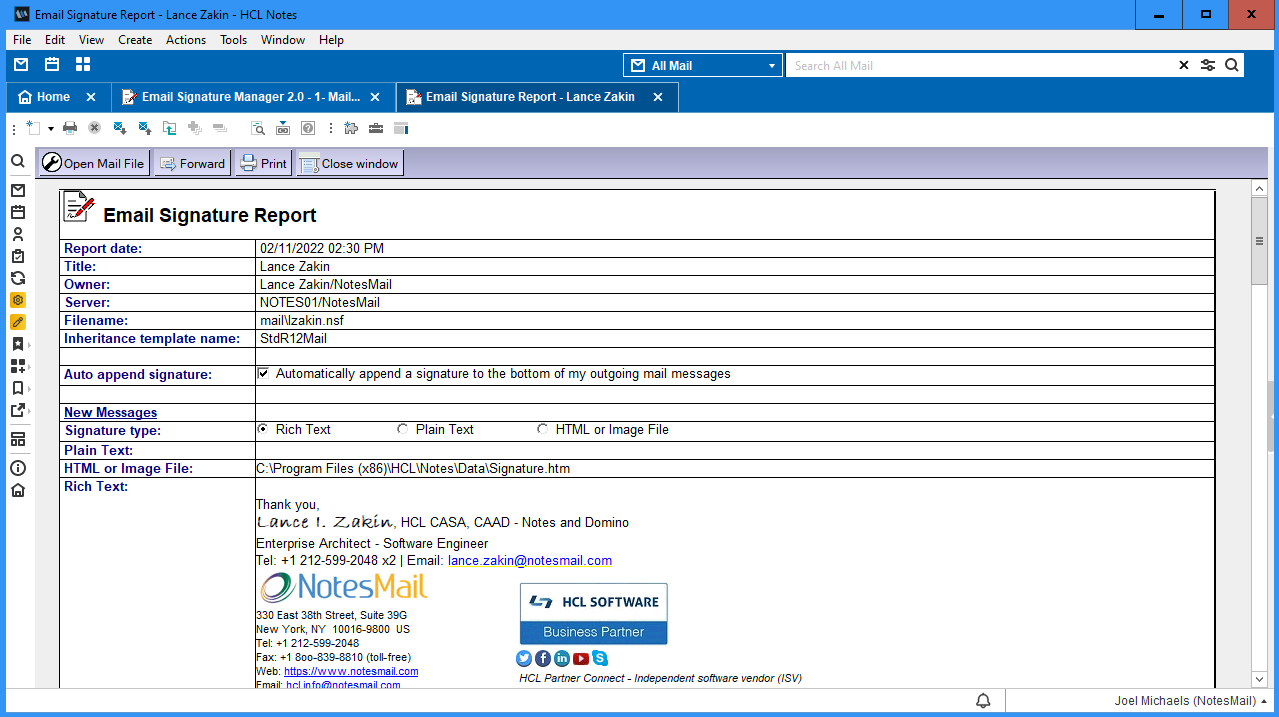This screenshot has width=1279, height=717.
Task: Select the Print toolbar icon
Action: coord(68,128)
